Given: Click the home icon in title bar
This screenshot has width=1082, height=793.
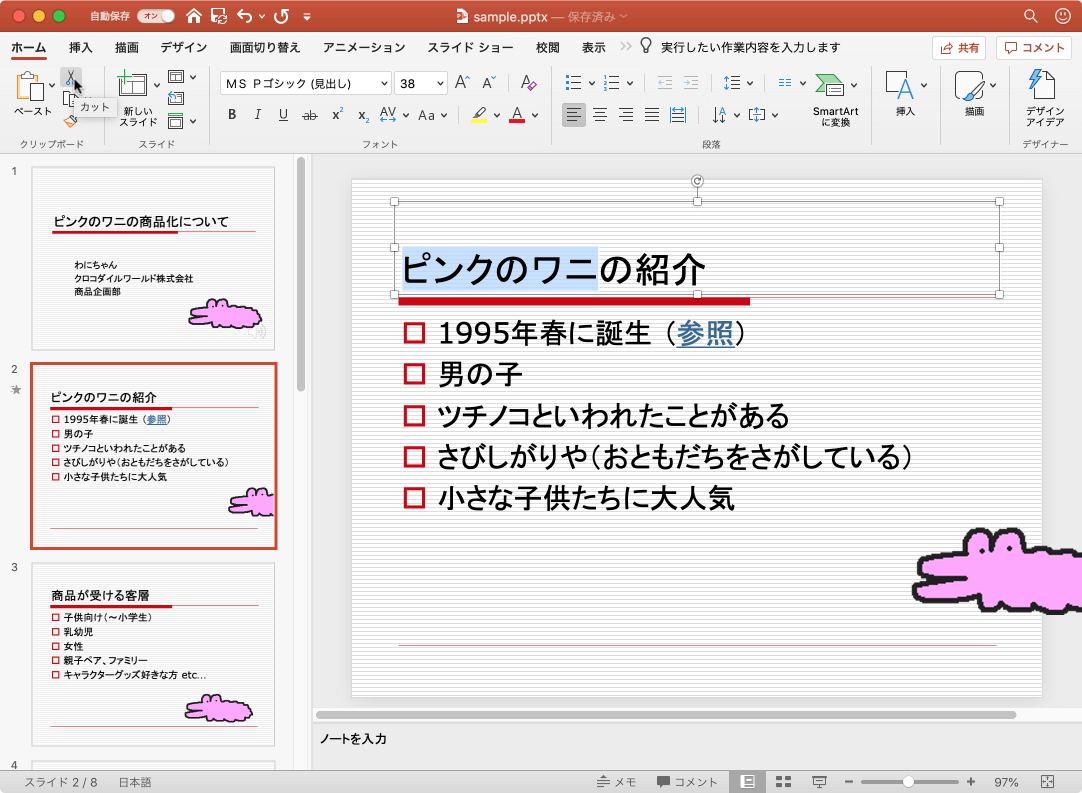Looking at the screenshot, I should (194, 16).
